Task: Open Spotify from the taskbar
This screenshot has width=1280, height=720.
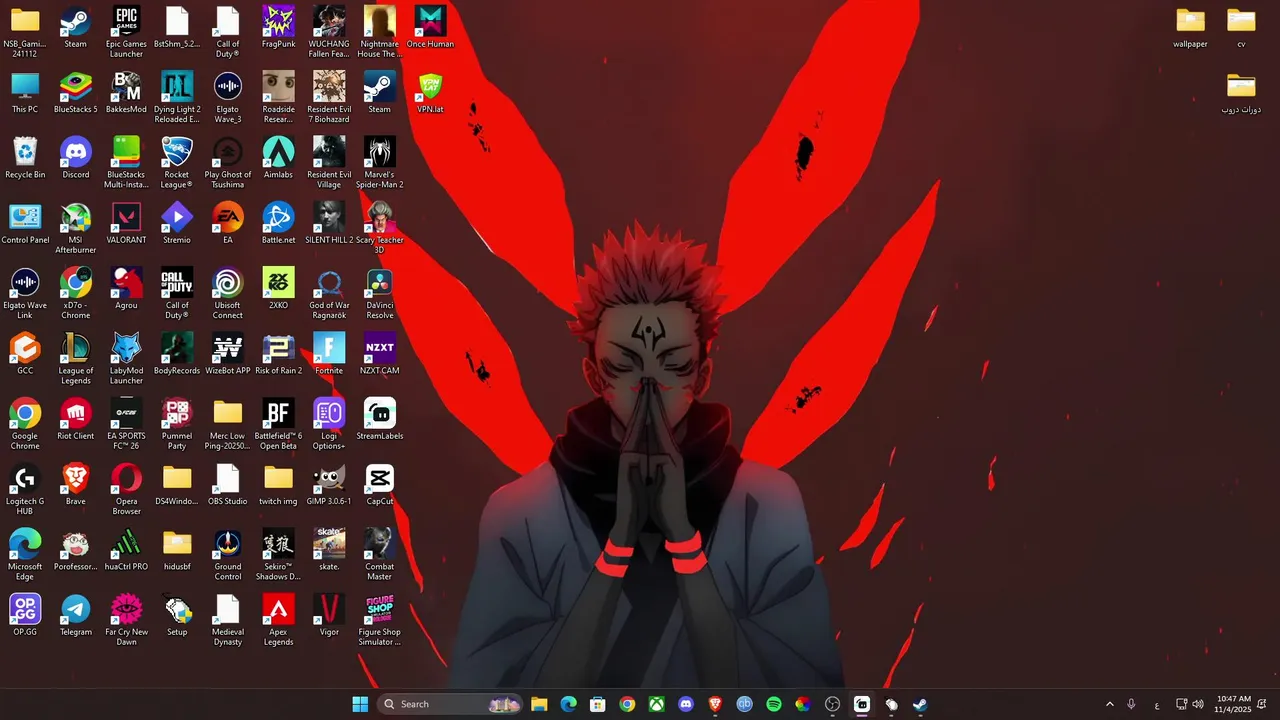Action: click(x=774, y=704)
